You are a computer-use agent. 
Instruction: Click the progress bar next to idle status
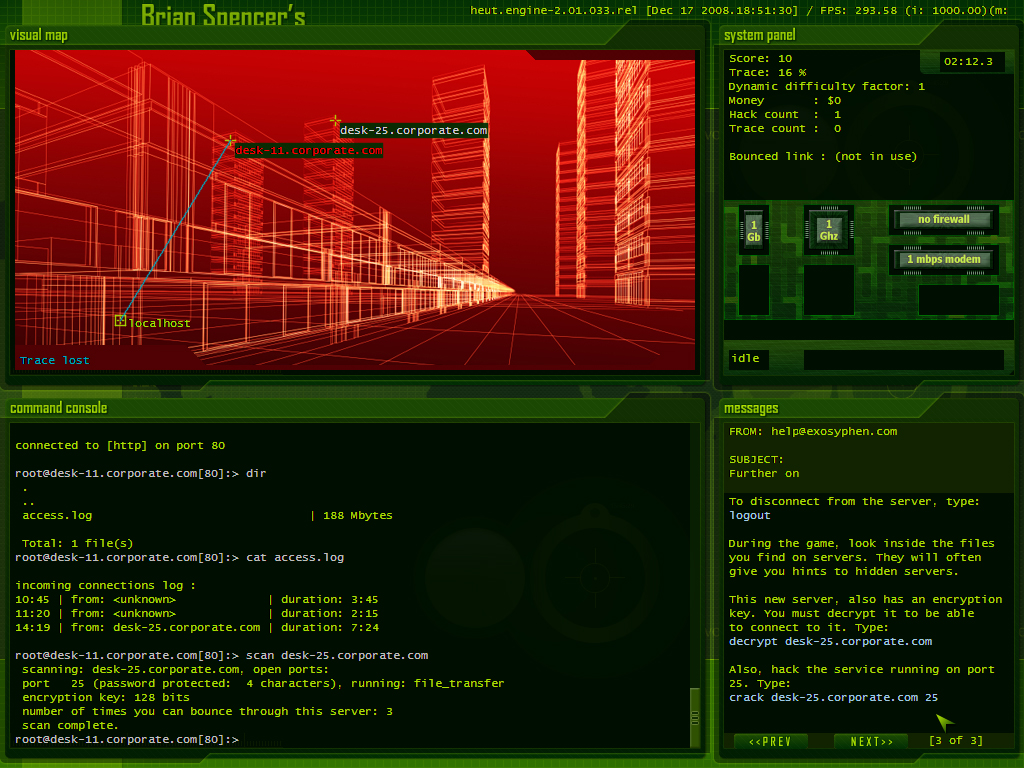pyautogui.click(x=903, y=359)
